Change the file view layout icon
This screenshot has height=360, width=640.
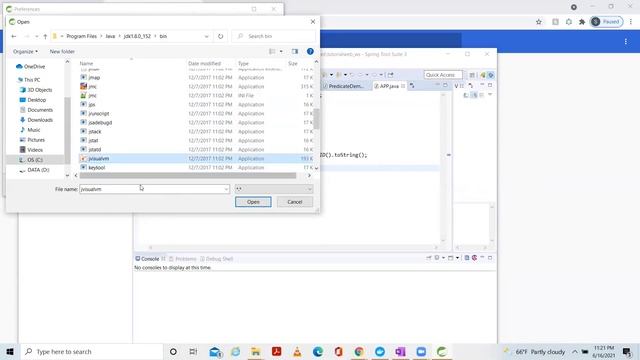tap(272, 51)
